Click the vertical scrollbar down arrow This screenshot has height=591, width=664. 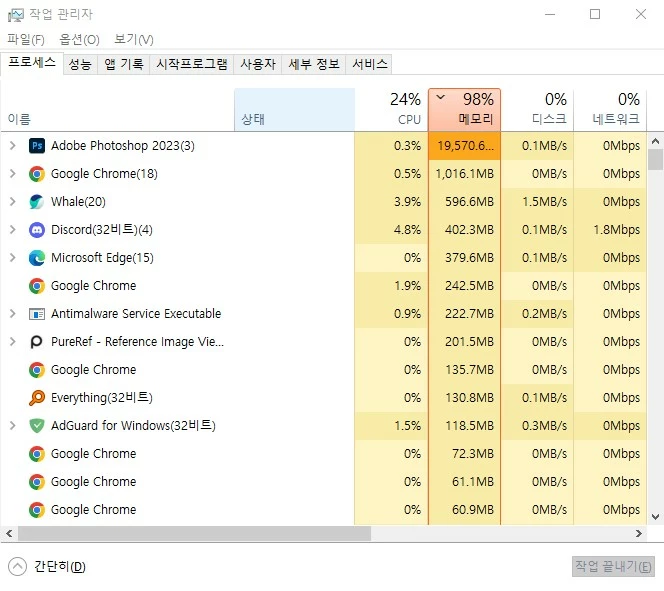[656, 516]
